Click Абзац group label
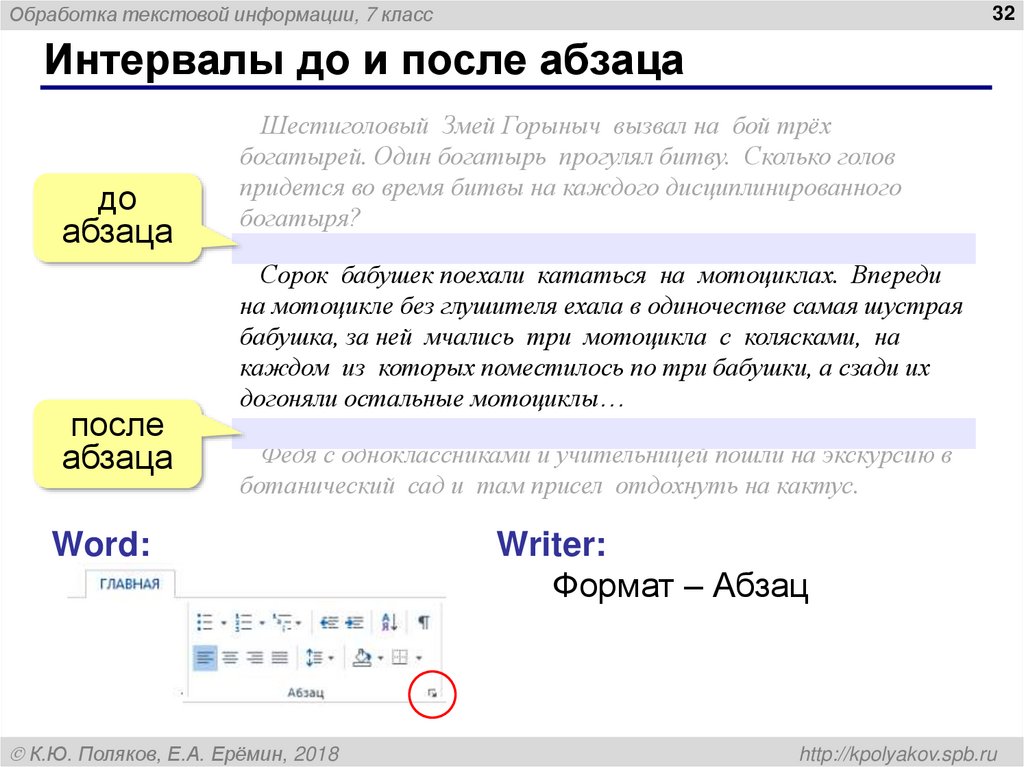 (x=306, y=693)
